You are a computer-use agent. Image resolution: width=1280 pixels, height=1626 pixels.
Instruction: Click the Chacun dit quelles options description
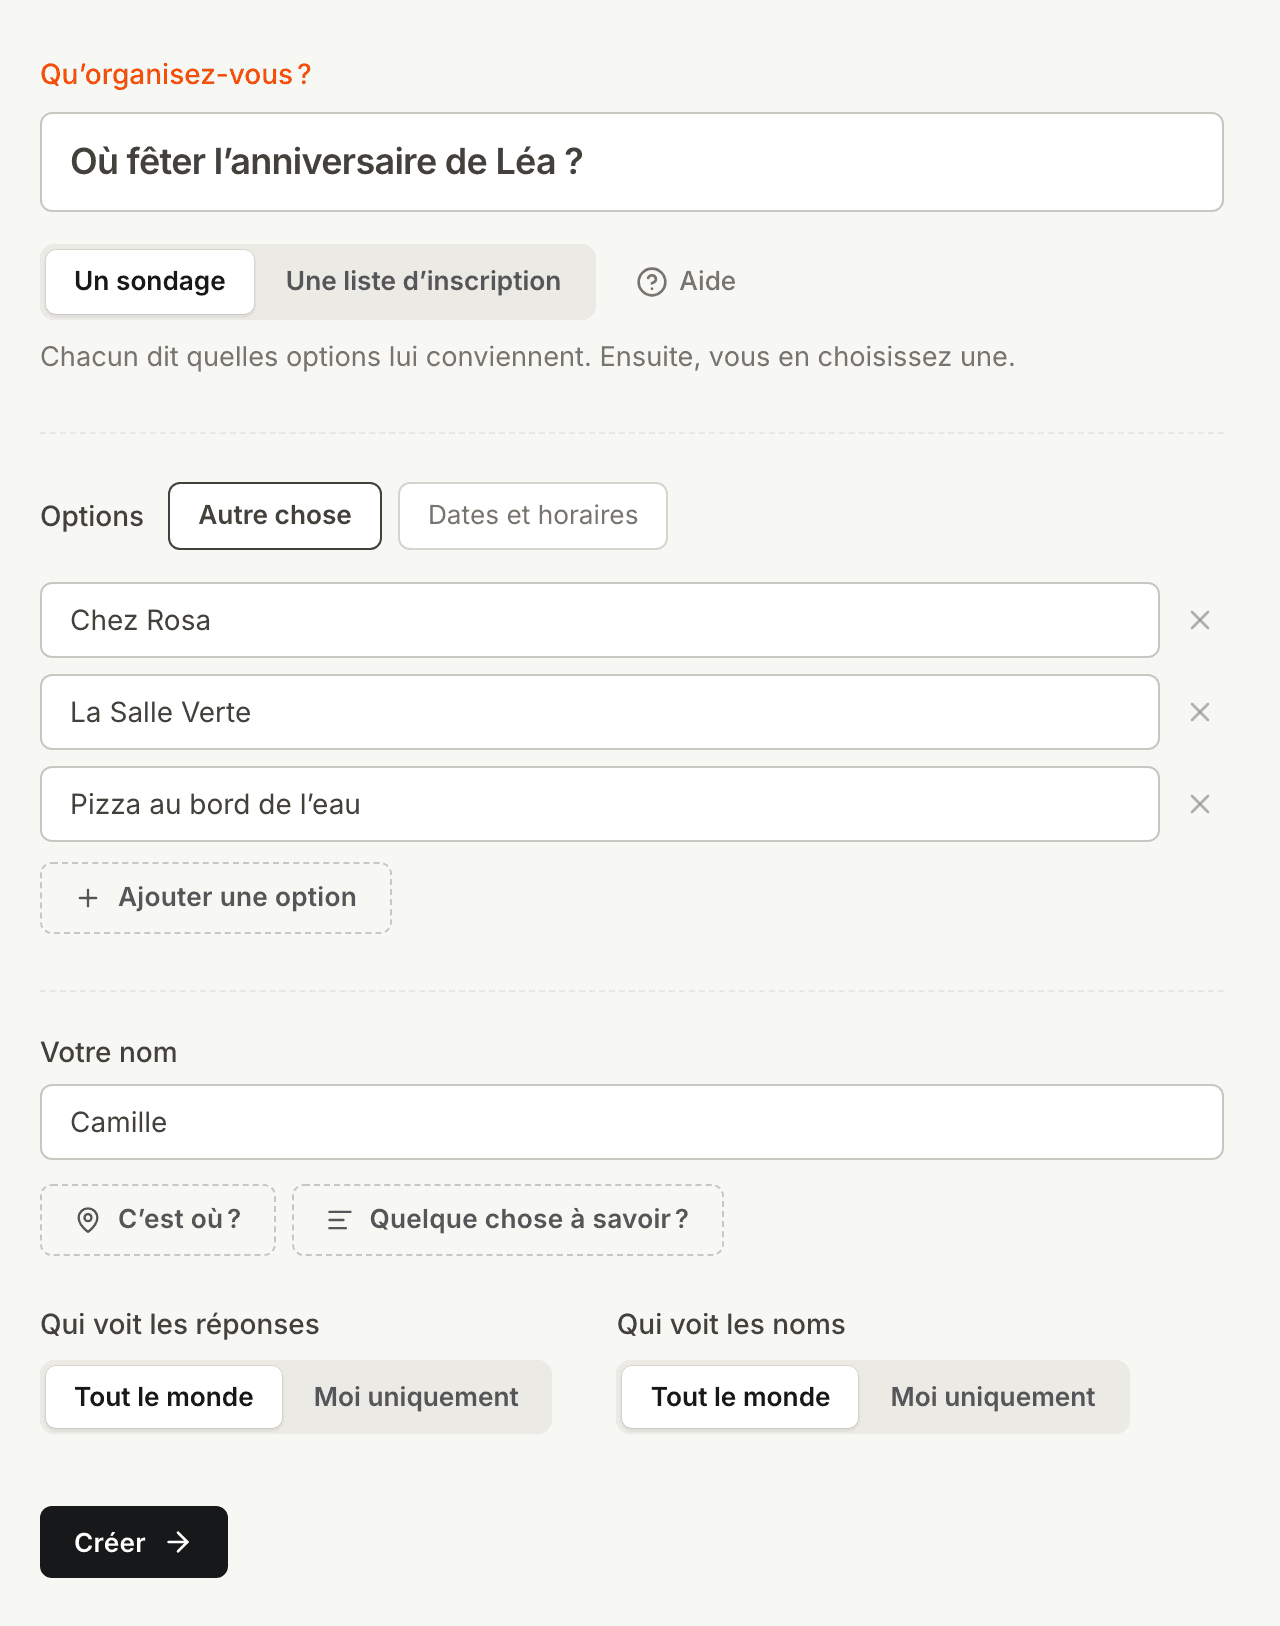click(528, 357)
